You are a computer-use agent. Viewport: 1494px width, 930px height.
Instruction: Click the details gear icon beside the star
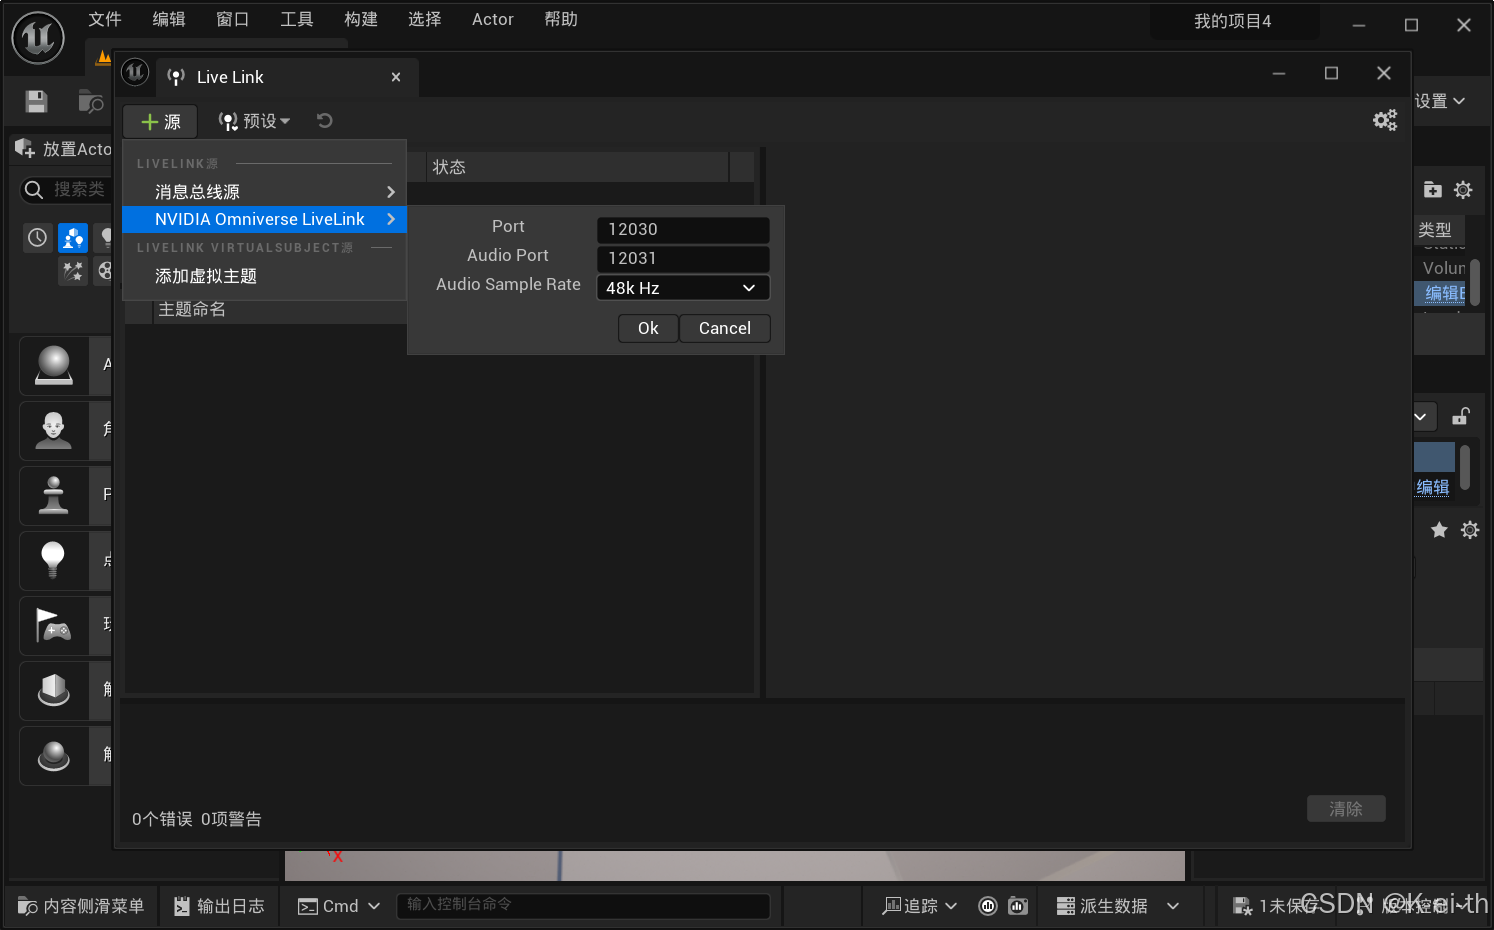tap(1470, 530)
